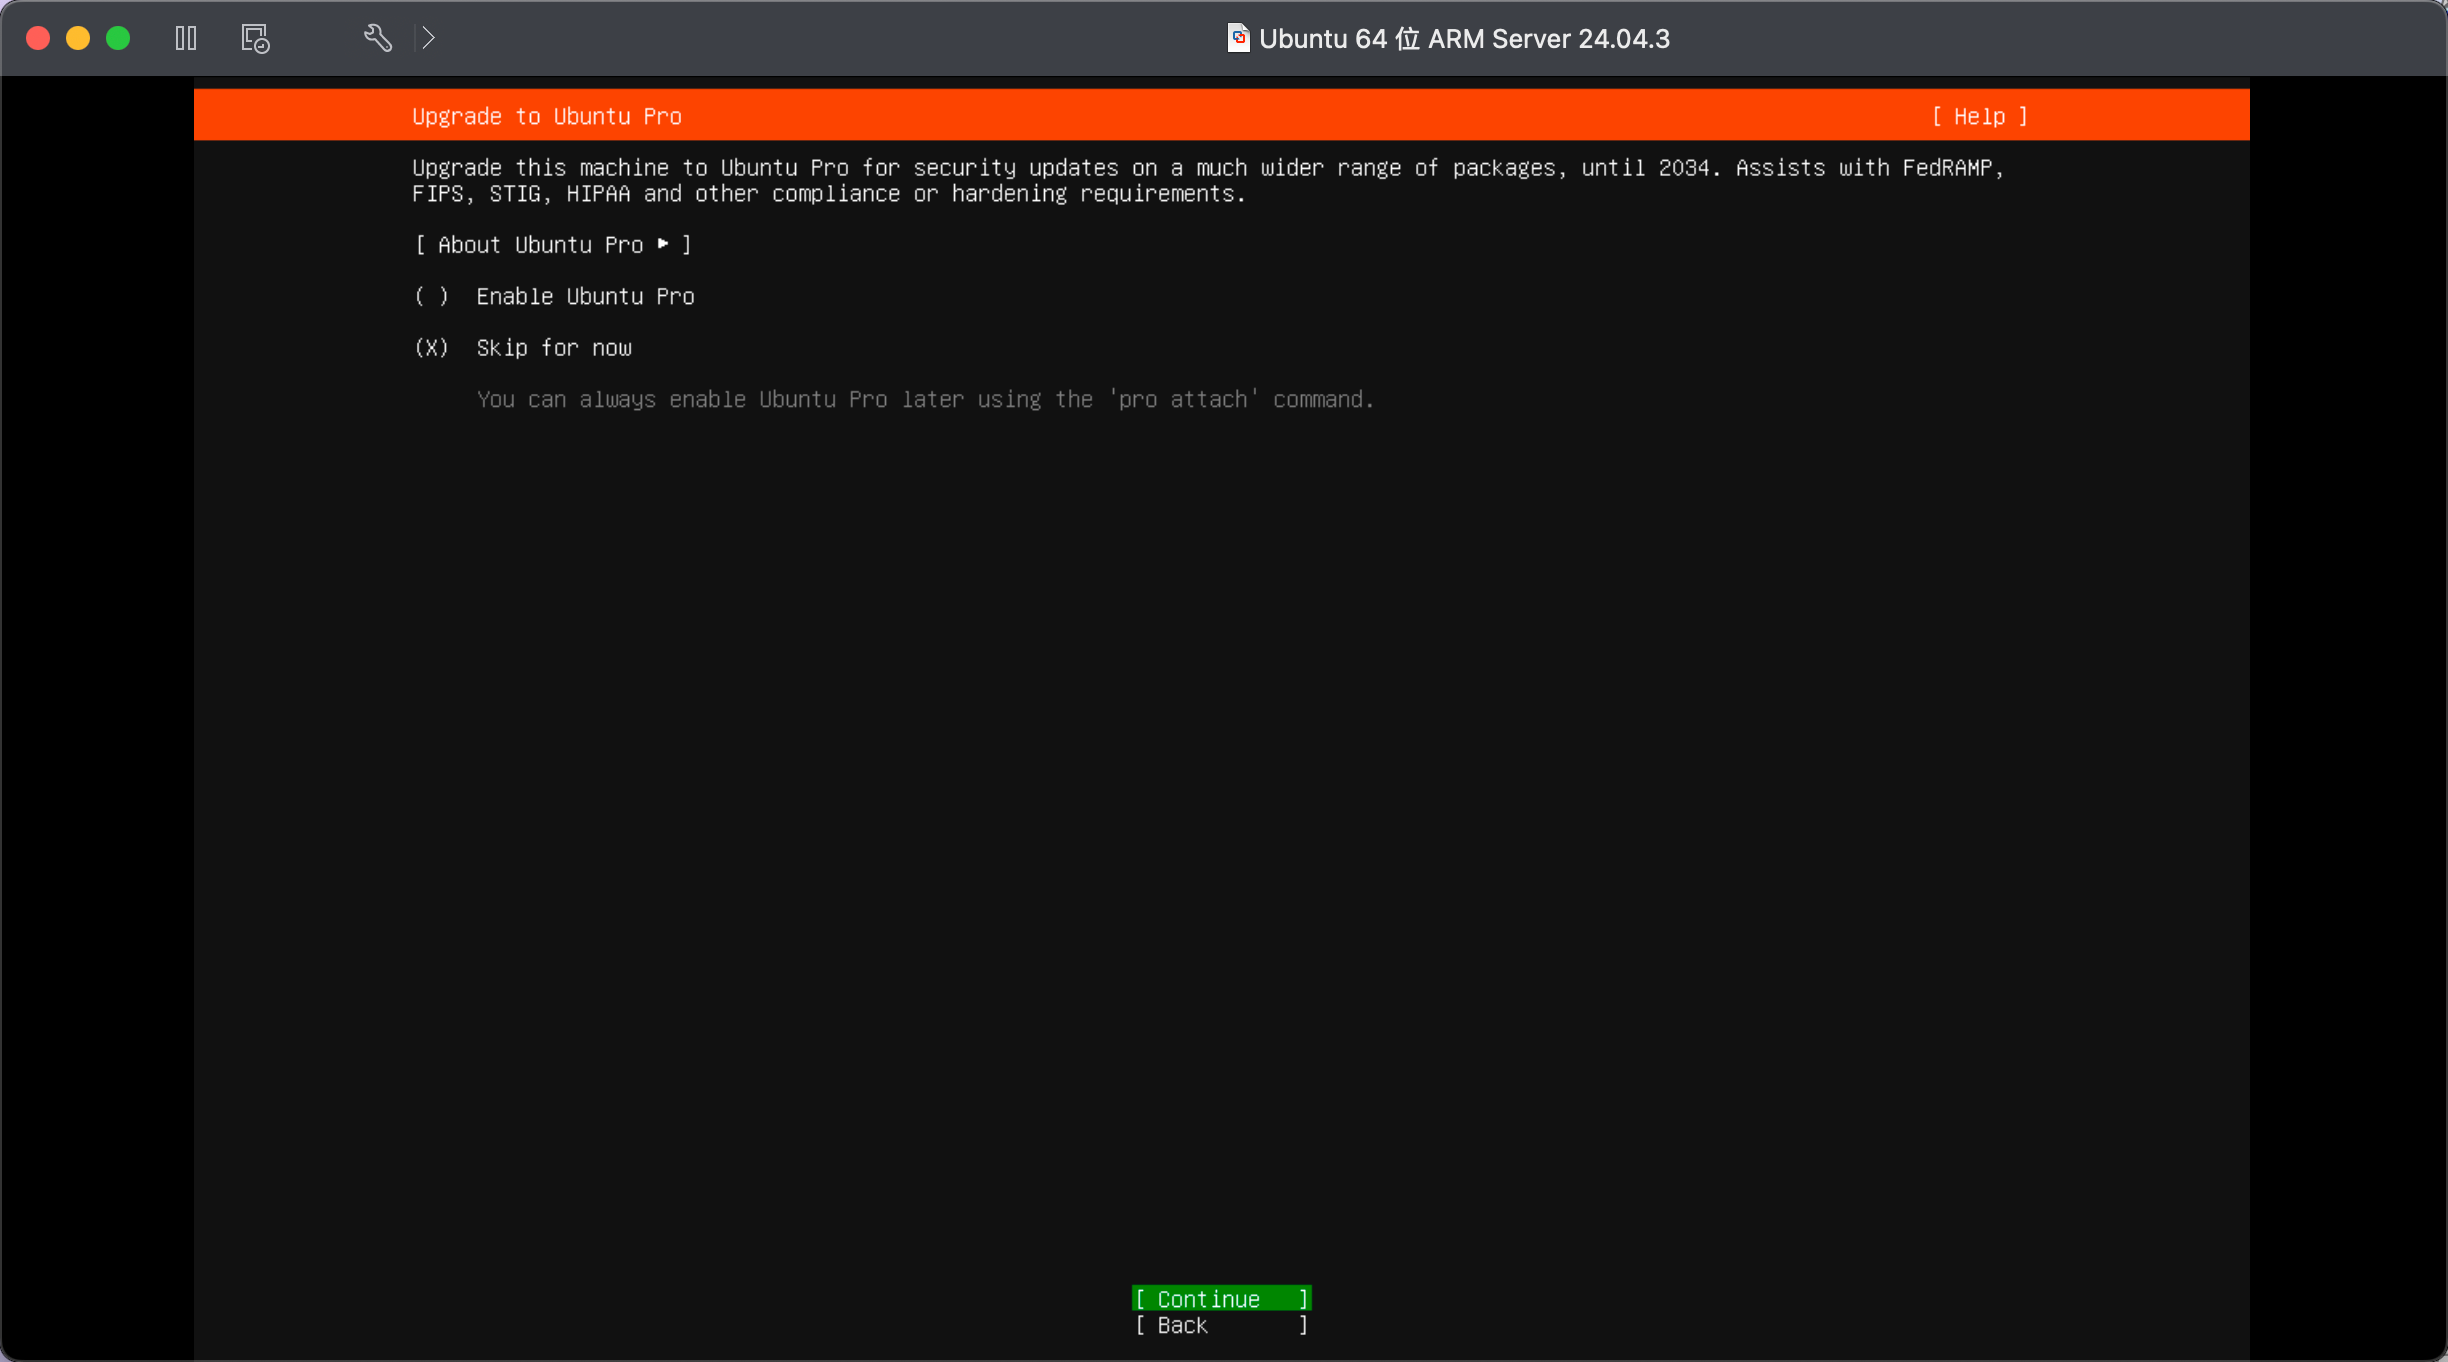Select the Enable Ubuntu Pro radio option

[432, 296]
